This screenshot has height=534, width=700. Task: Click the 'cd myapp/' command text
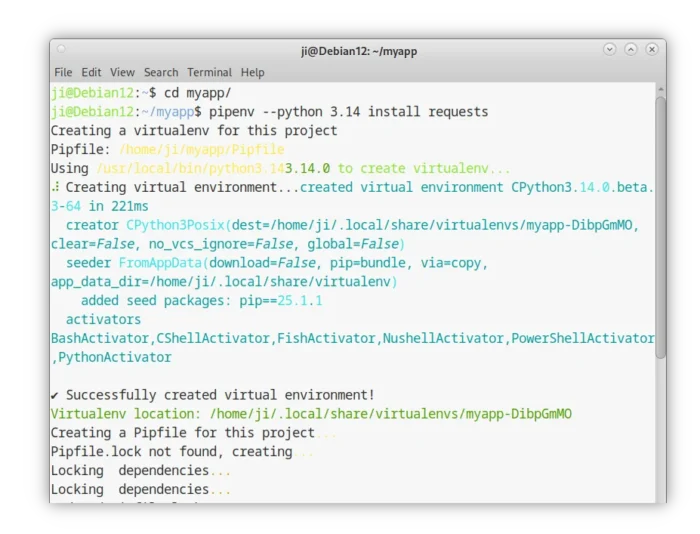(x=197, y=93)
